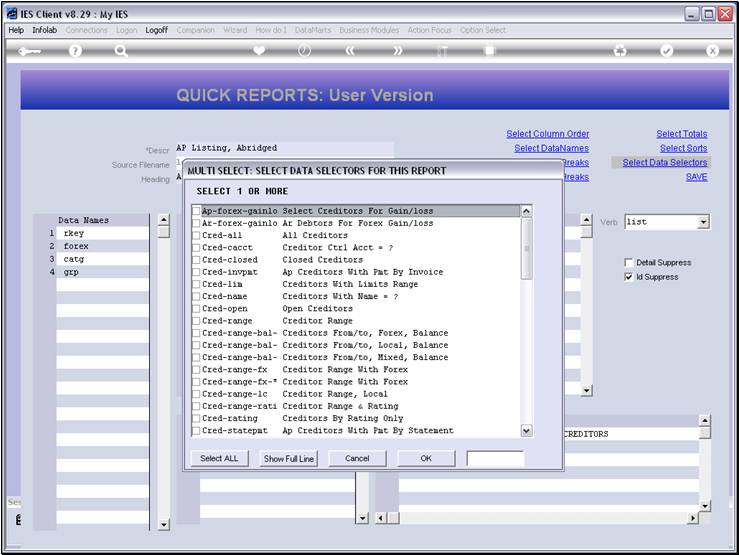Tick the Ap-forex-gainlo checkbox
Viewport: 739px width, 555px height.
[x=196, y=211]
